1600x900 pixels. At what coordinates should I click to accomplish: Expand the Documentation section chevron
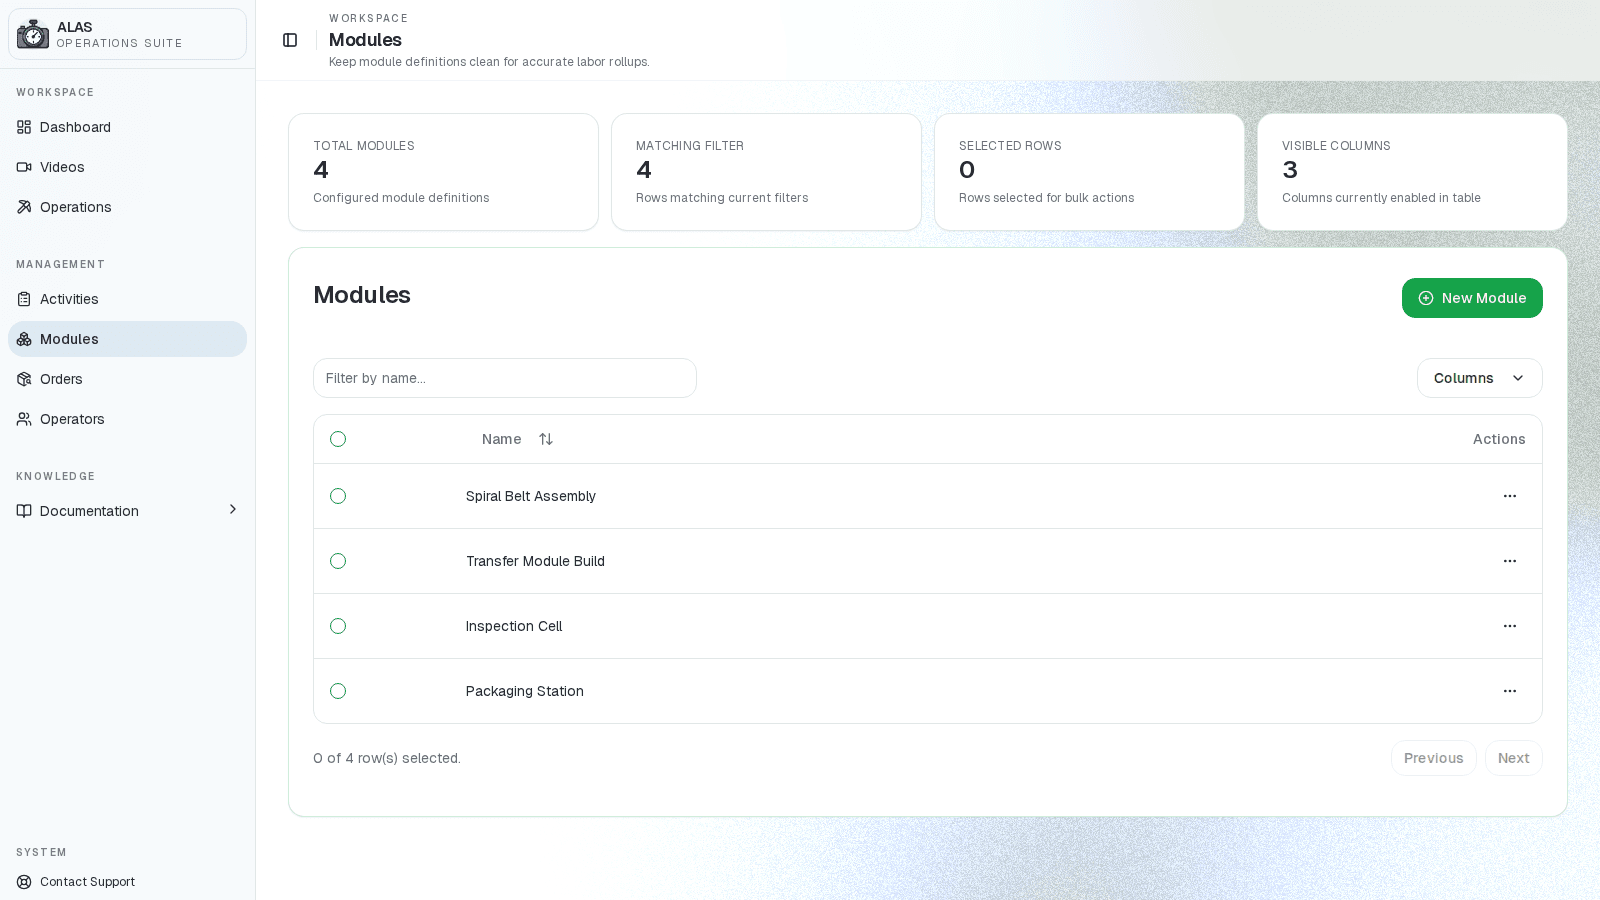(x=233, y=510)
